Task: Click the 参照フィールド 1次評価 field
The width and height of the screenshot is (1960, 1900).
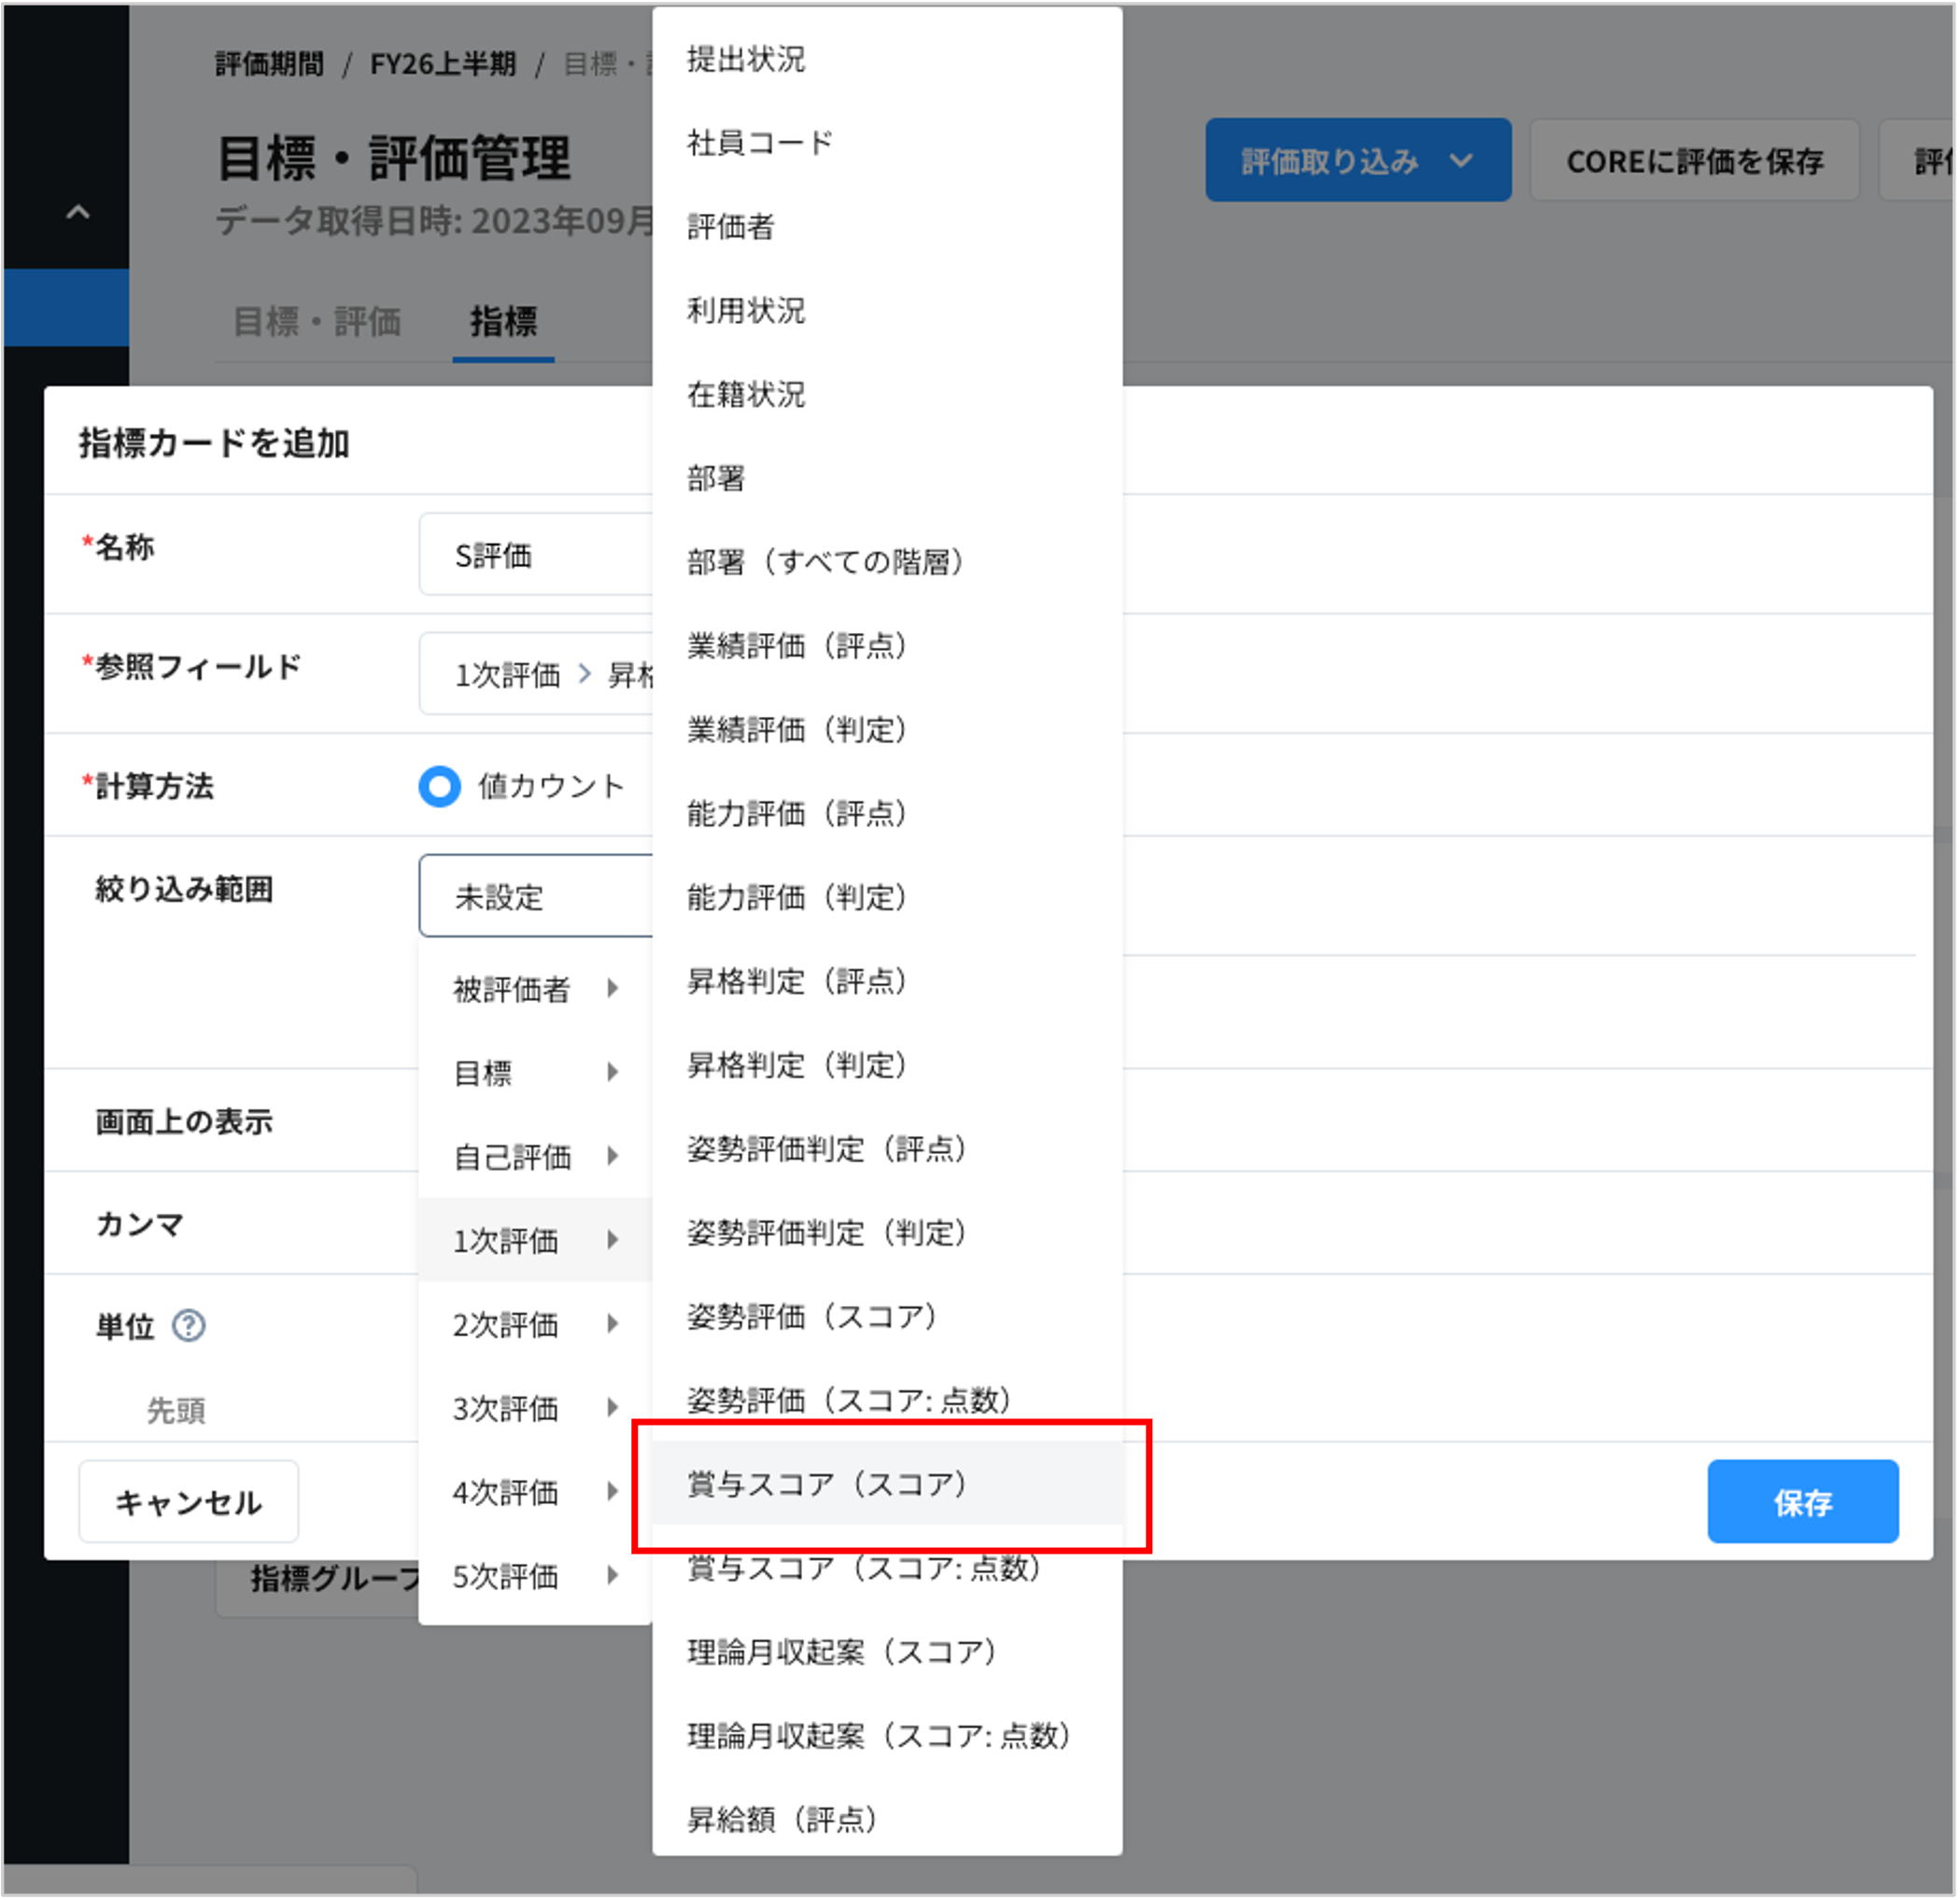Action: point(507,674)
